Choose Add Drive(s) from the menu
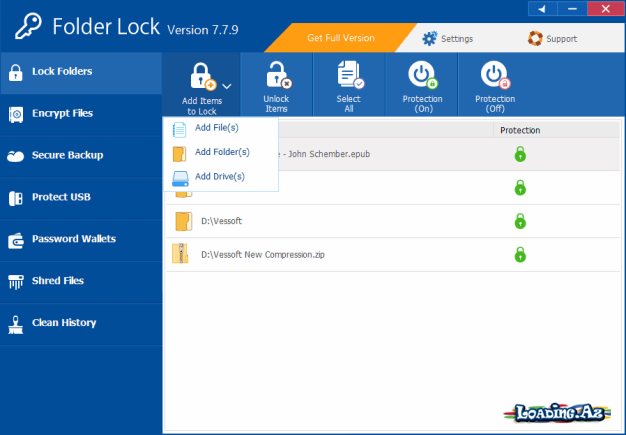 pyautogui.click(x=220, y=178)
